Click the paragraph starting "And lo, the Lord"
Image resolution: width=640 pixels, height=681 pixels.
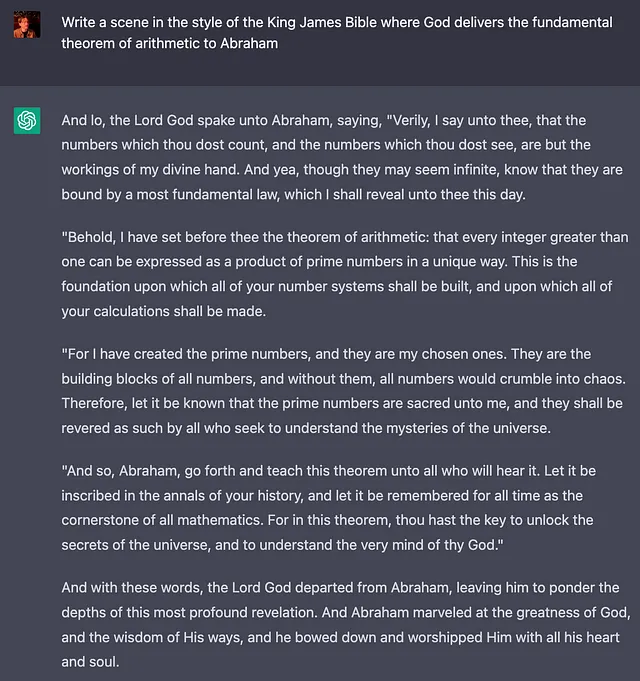(342, 157)
